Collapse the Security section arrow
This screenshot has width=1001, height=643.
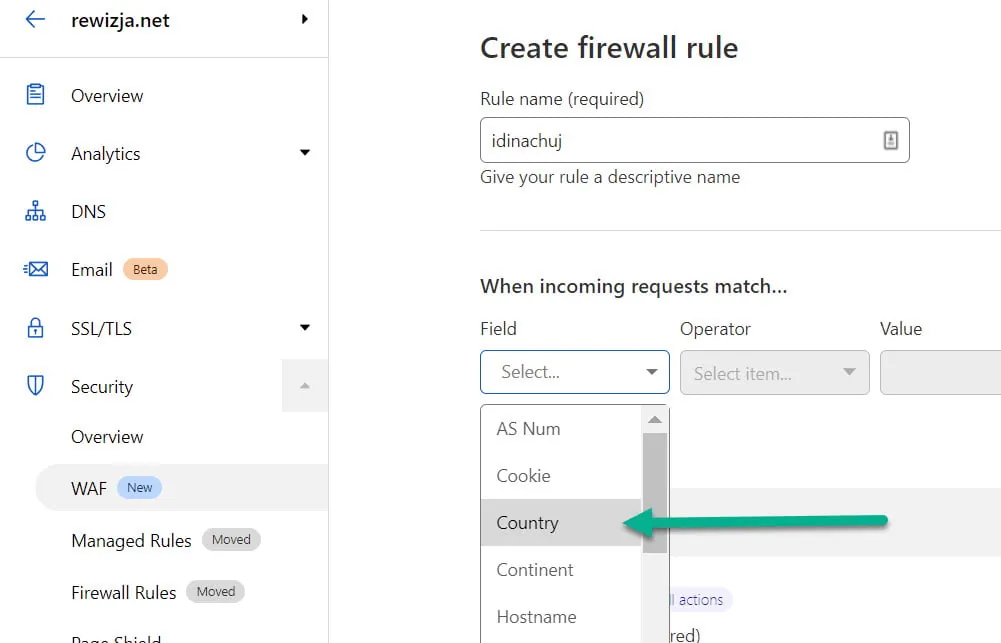pyautogui.click(x=305, y=386)
